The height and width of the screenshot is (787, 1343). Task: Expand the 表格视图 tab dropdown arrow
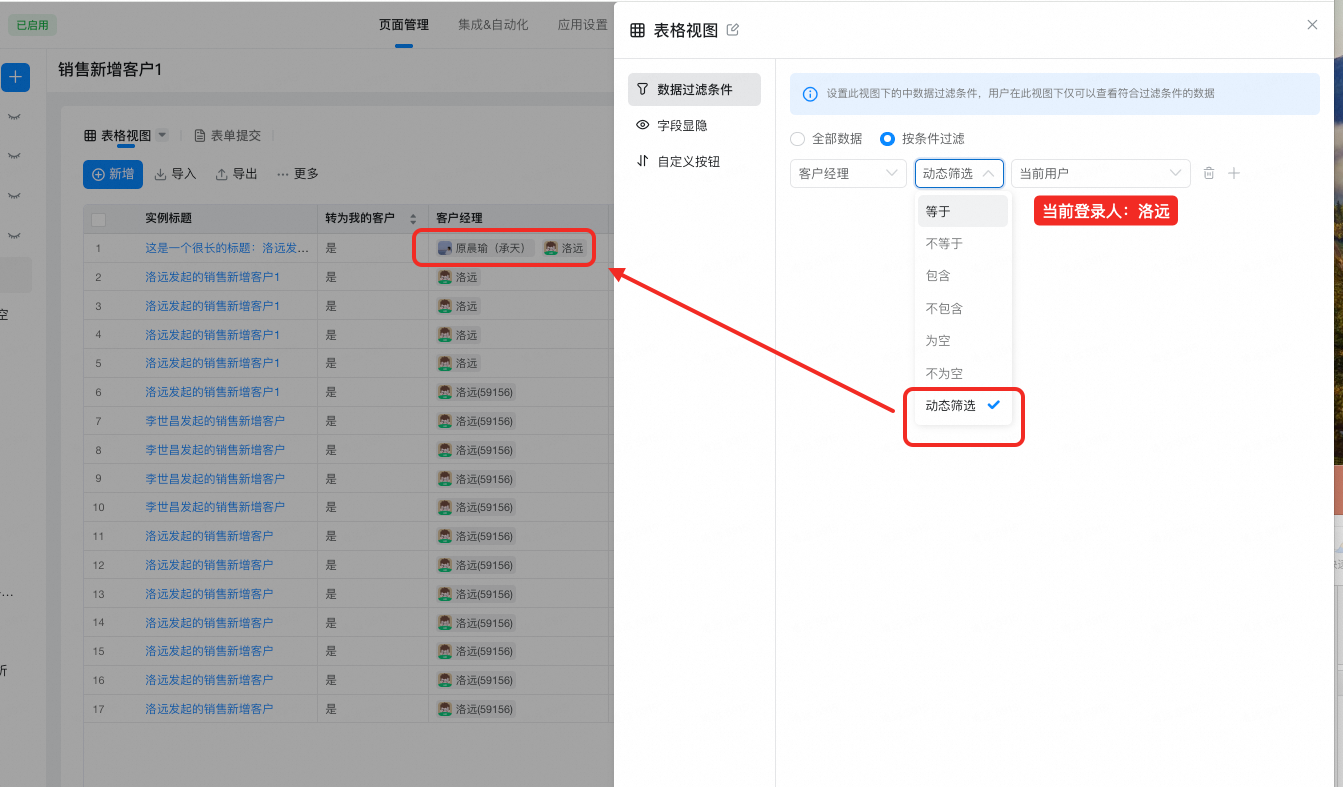[x=162, y=135]
